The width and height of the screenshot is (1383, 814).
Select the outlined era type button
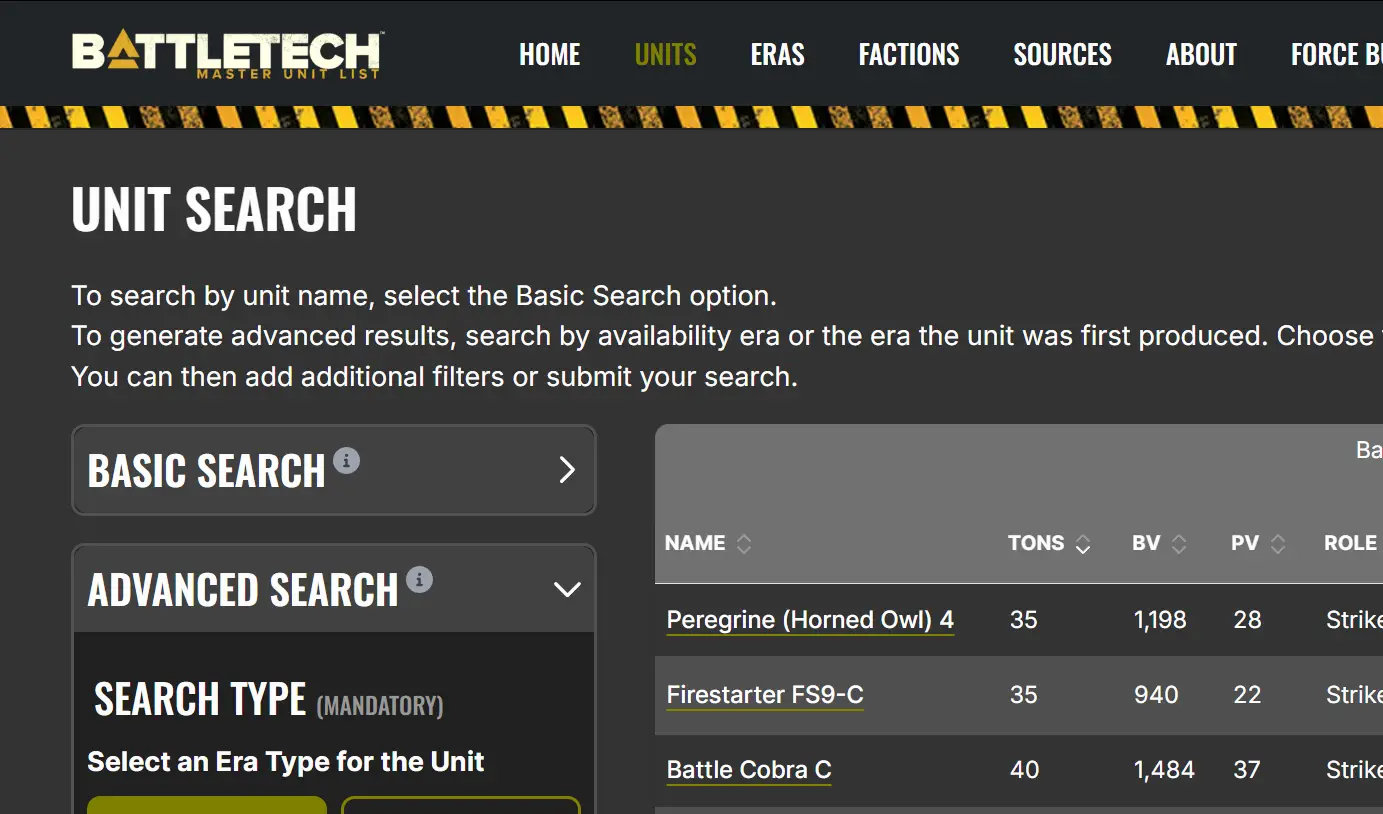tap(461, 805)
